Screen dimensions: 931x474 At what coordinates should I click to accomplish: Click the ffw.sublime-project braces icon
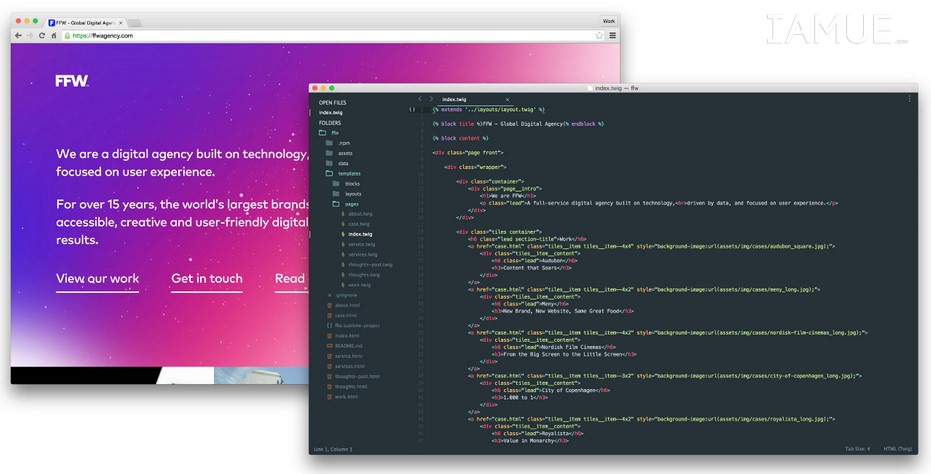pyautogui.click(x=330, y=326)
